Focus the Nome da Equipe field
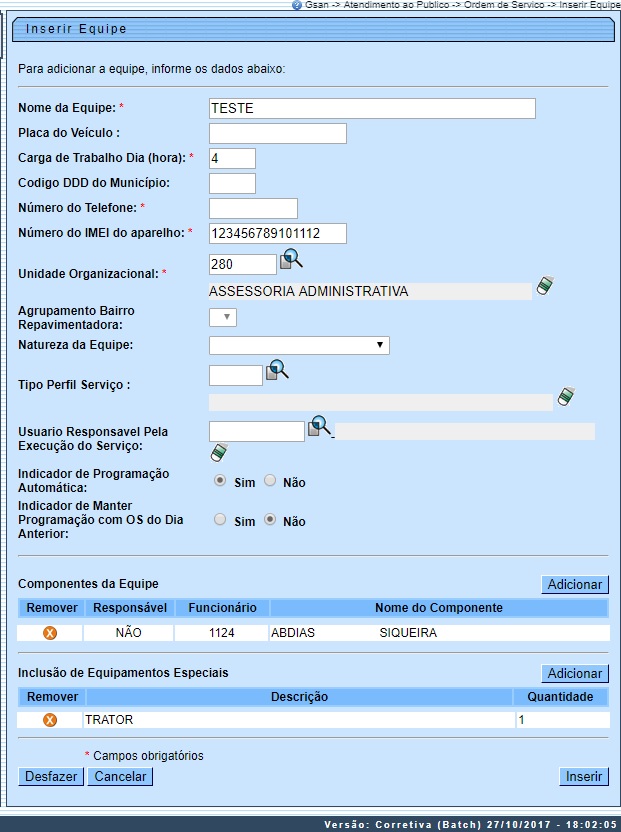Image resolution: width=621 pixels, height=832 pixels. point(372,108)
